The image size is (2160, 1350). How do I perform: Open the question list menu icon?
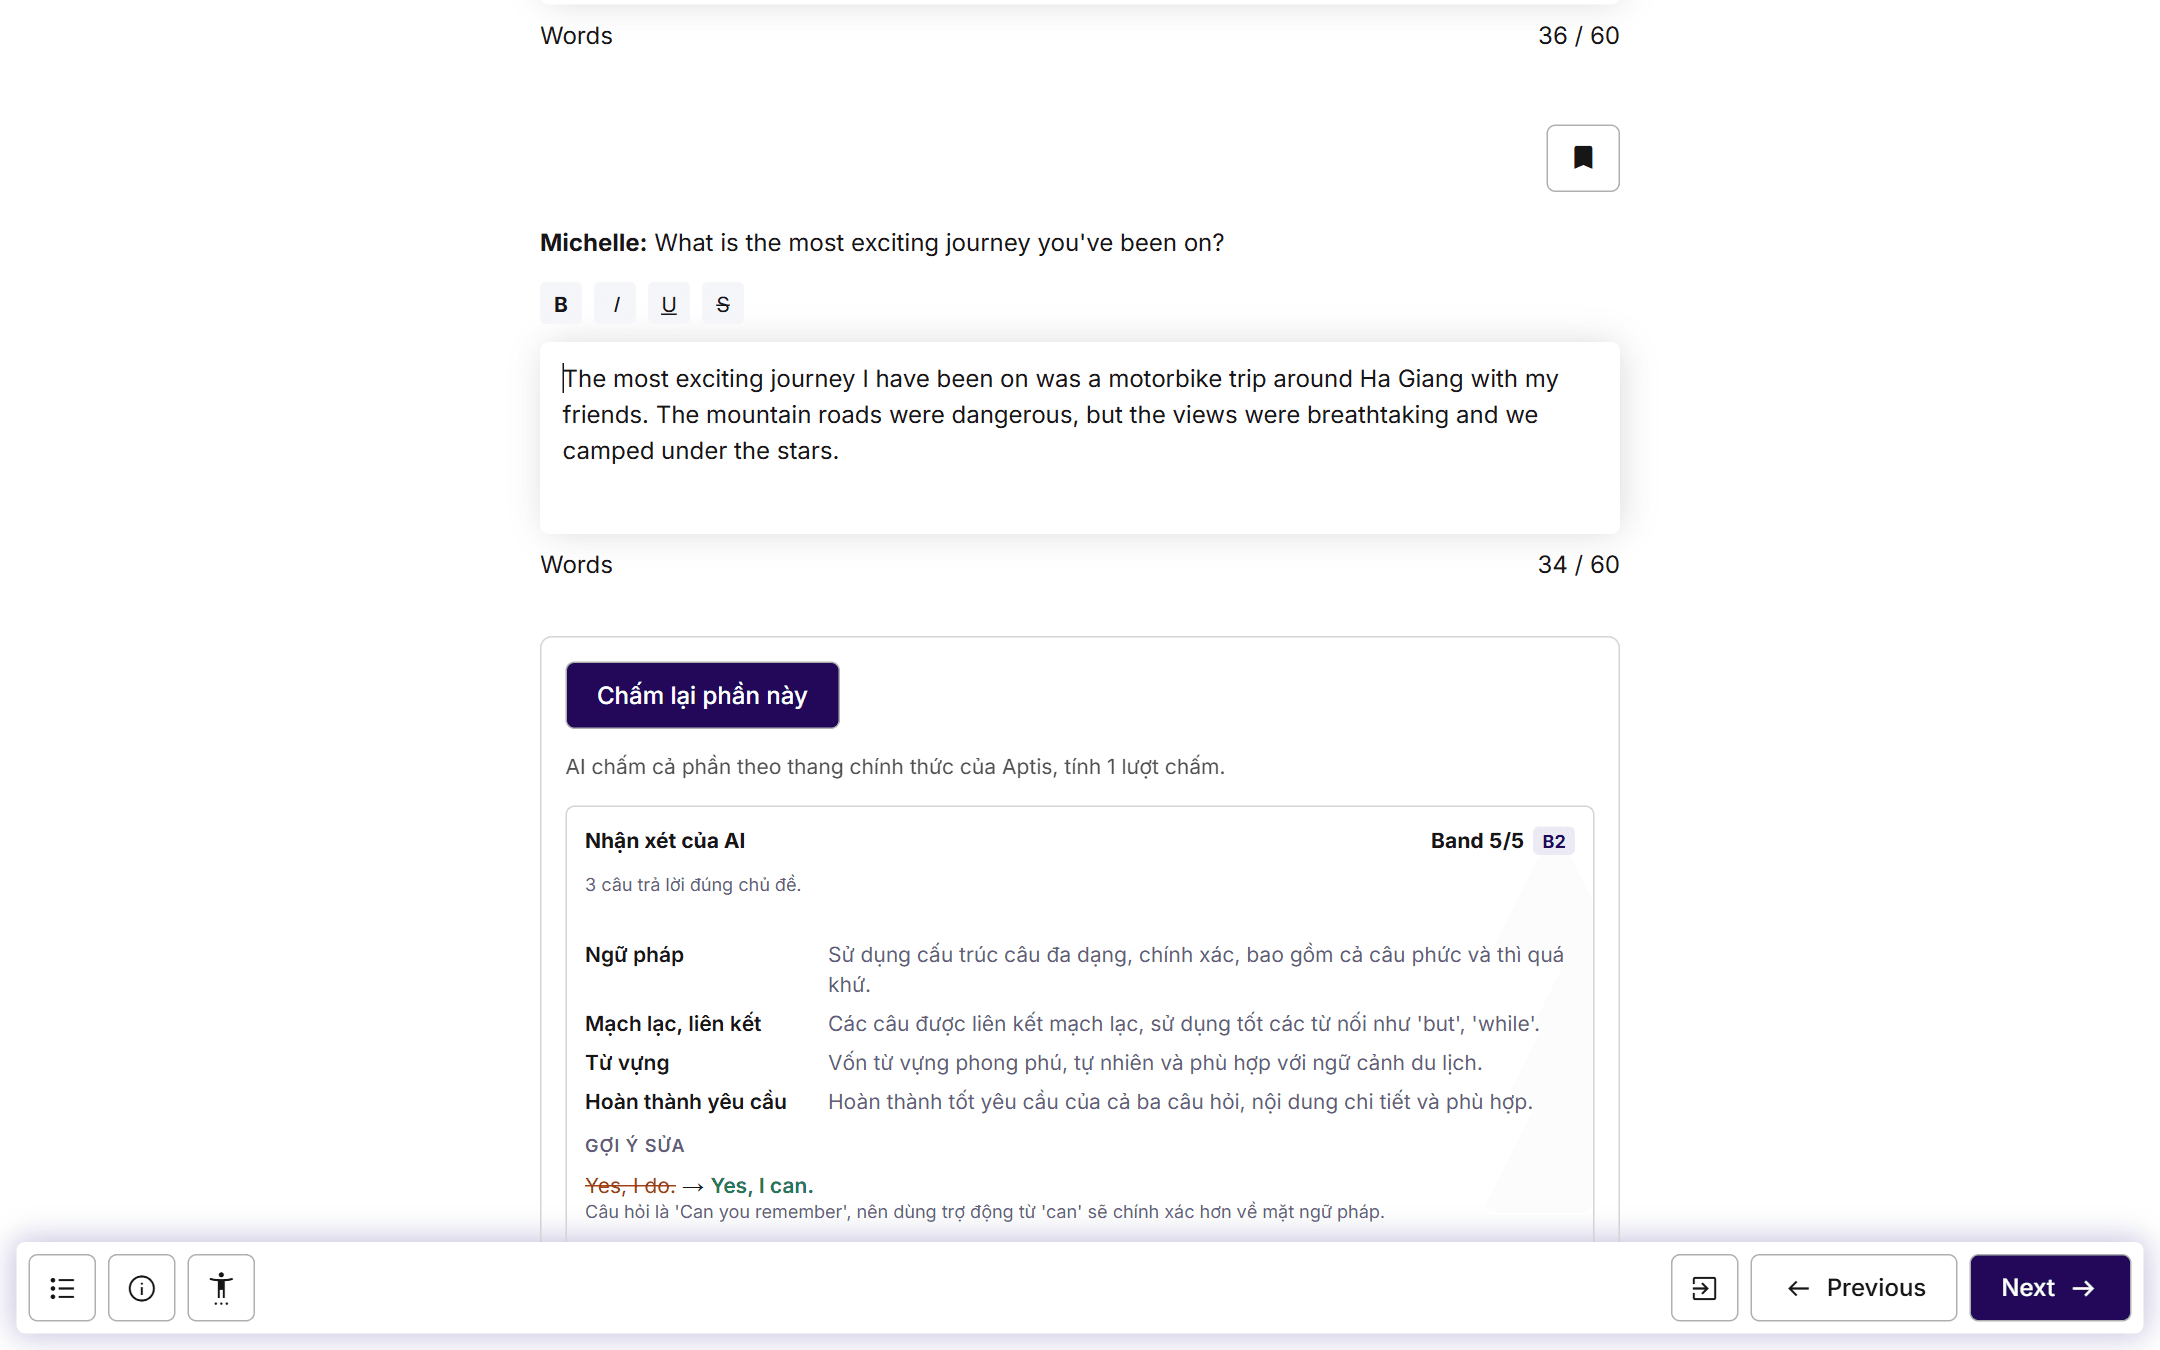coord(62,1288)
